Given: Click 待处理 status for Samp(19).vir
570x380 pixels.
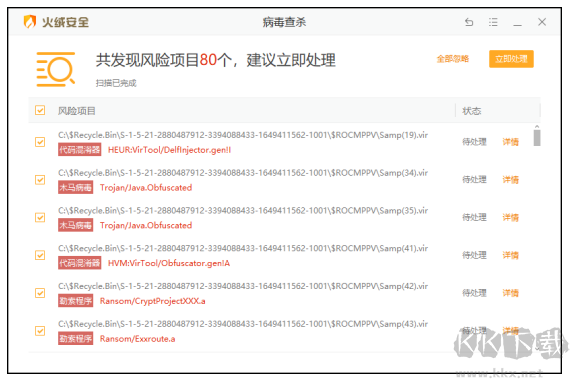Looking at the screenshot, I should pos(474,142).
